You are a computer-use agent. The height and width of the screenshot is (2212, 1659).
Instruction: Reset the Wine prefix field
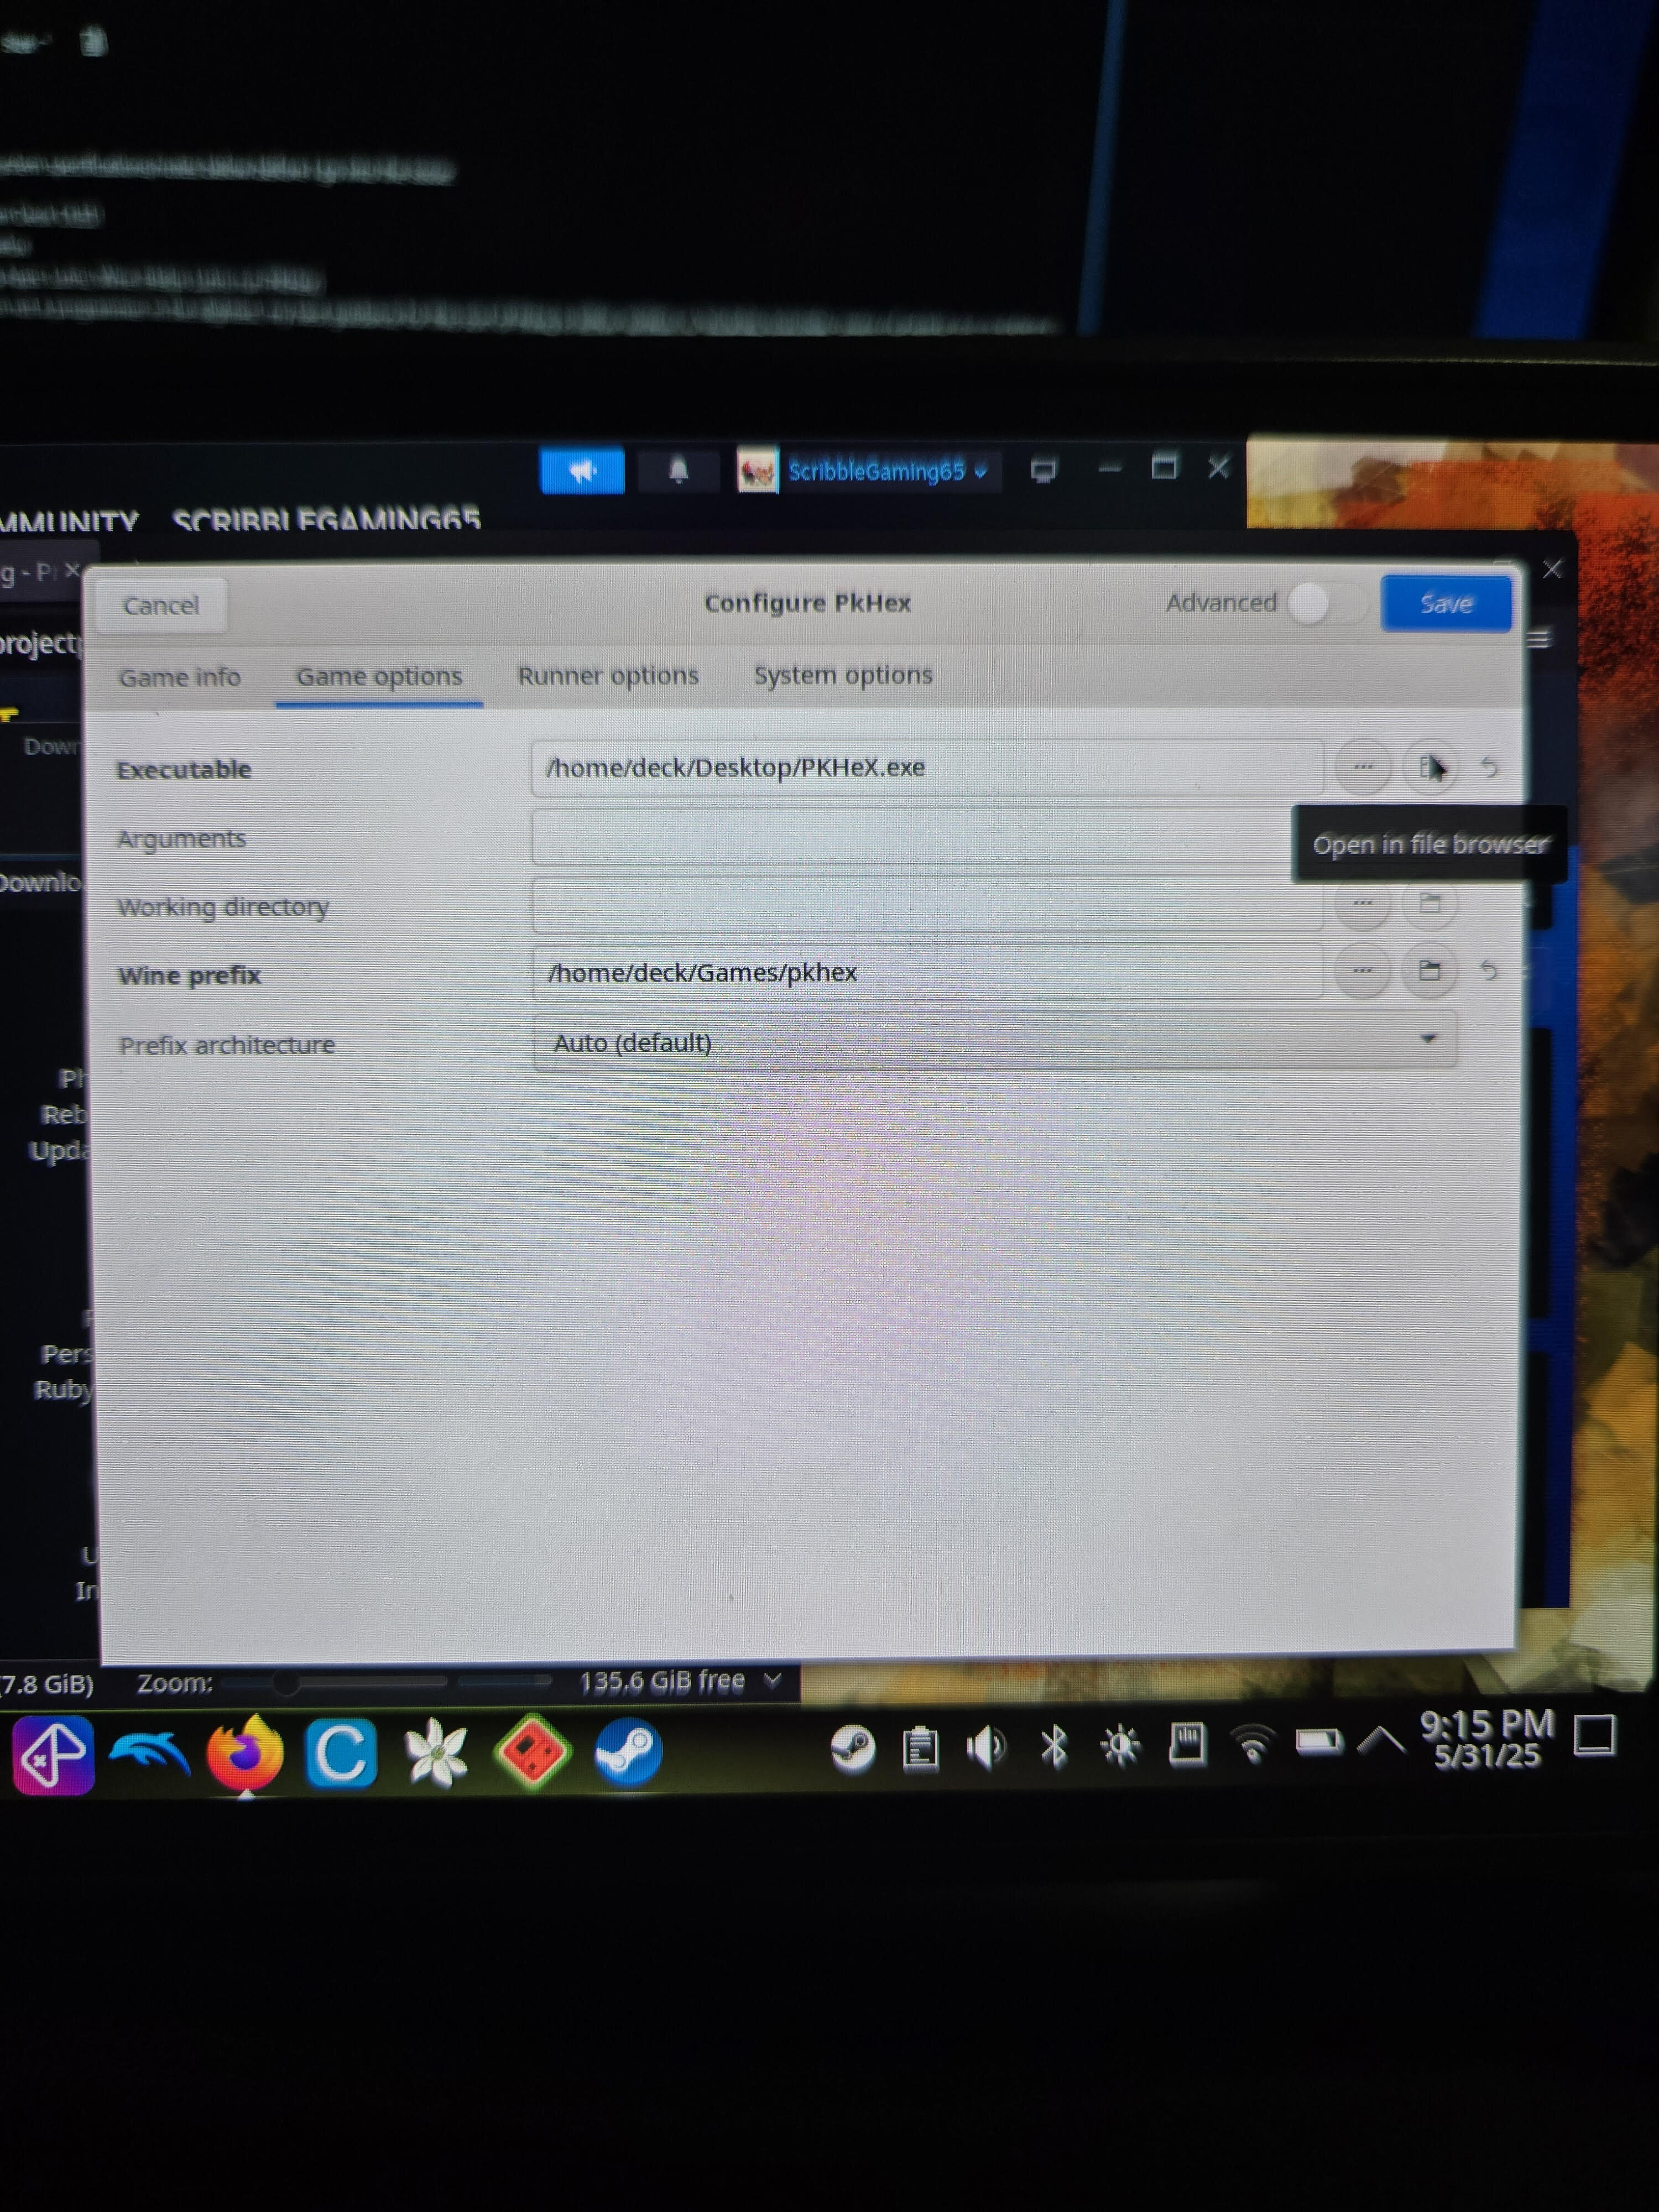(1489, 970)
